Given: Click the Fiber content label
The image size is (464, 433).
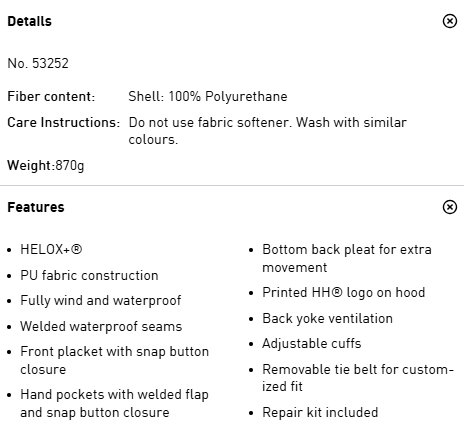Looking at the screenshot, I should 51,96.
